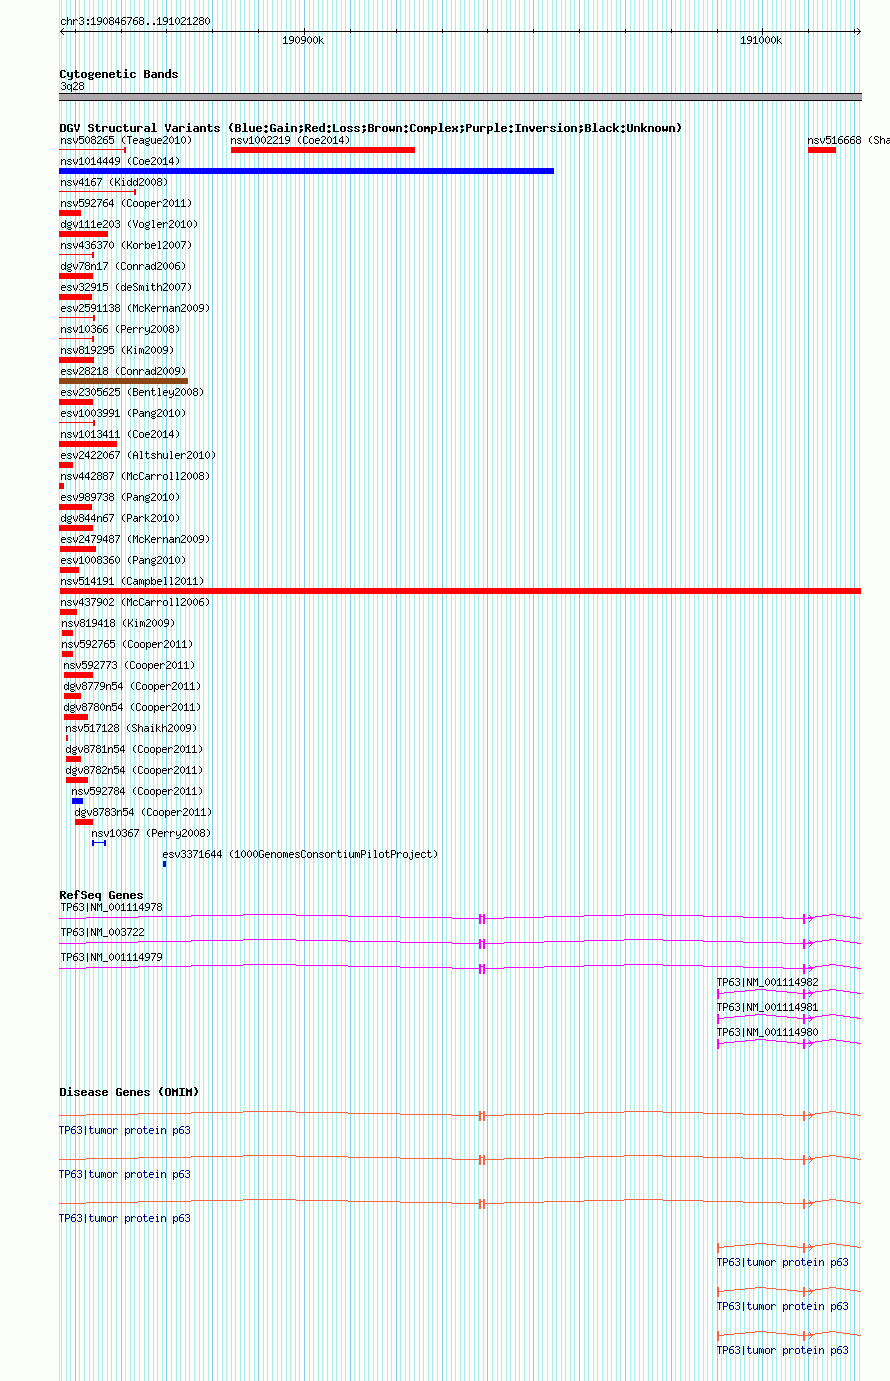Image resolution: width=890 pixels, height=1381 pixels.
Task: Click the chr3:190846768..191021280 coordinate label
Action: [x=135, y=21]
